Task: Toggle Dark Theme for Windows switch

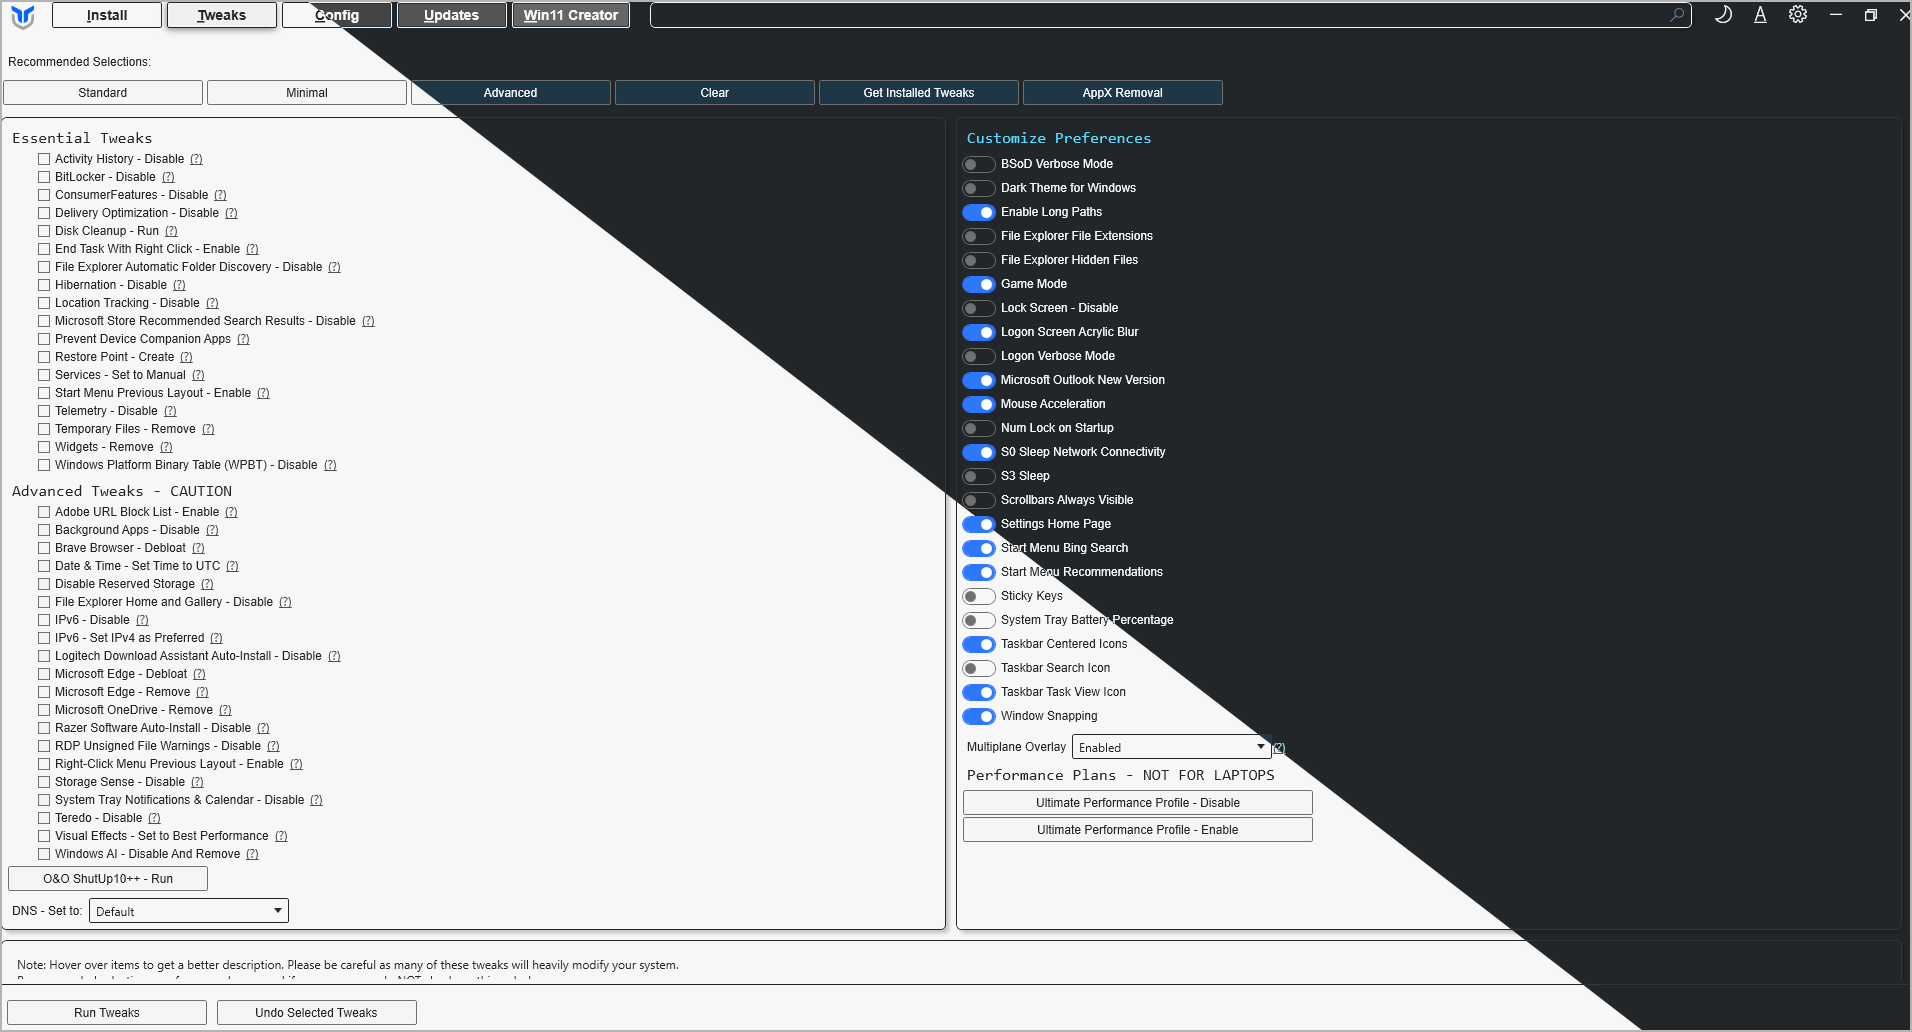Action: (x=979, y=188)
